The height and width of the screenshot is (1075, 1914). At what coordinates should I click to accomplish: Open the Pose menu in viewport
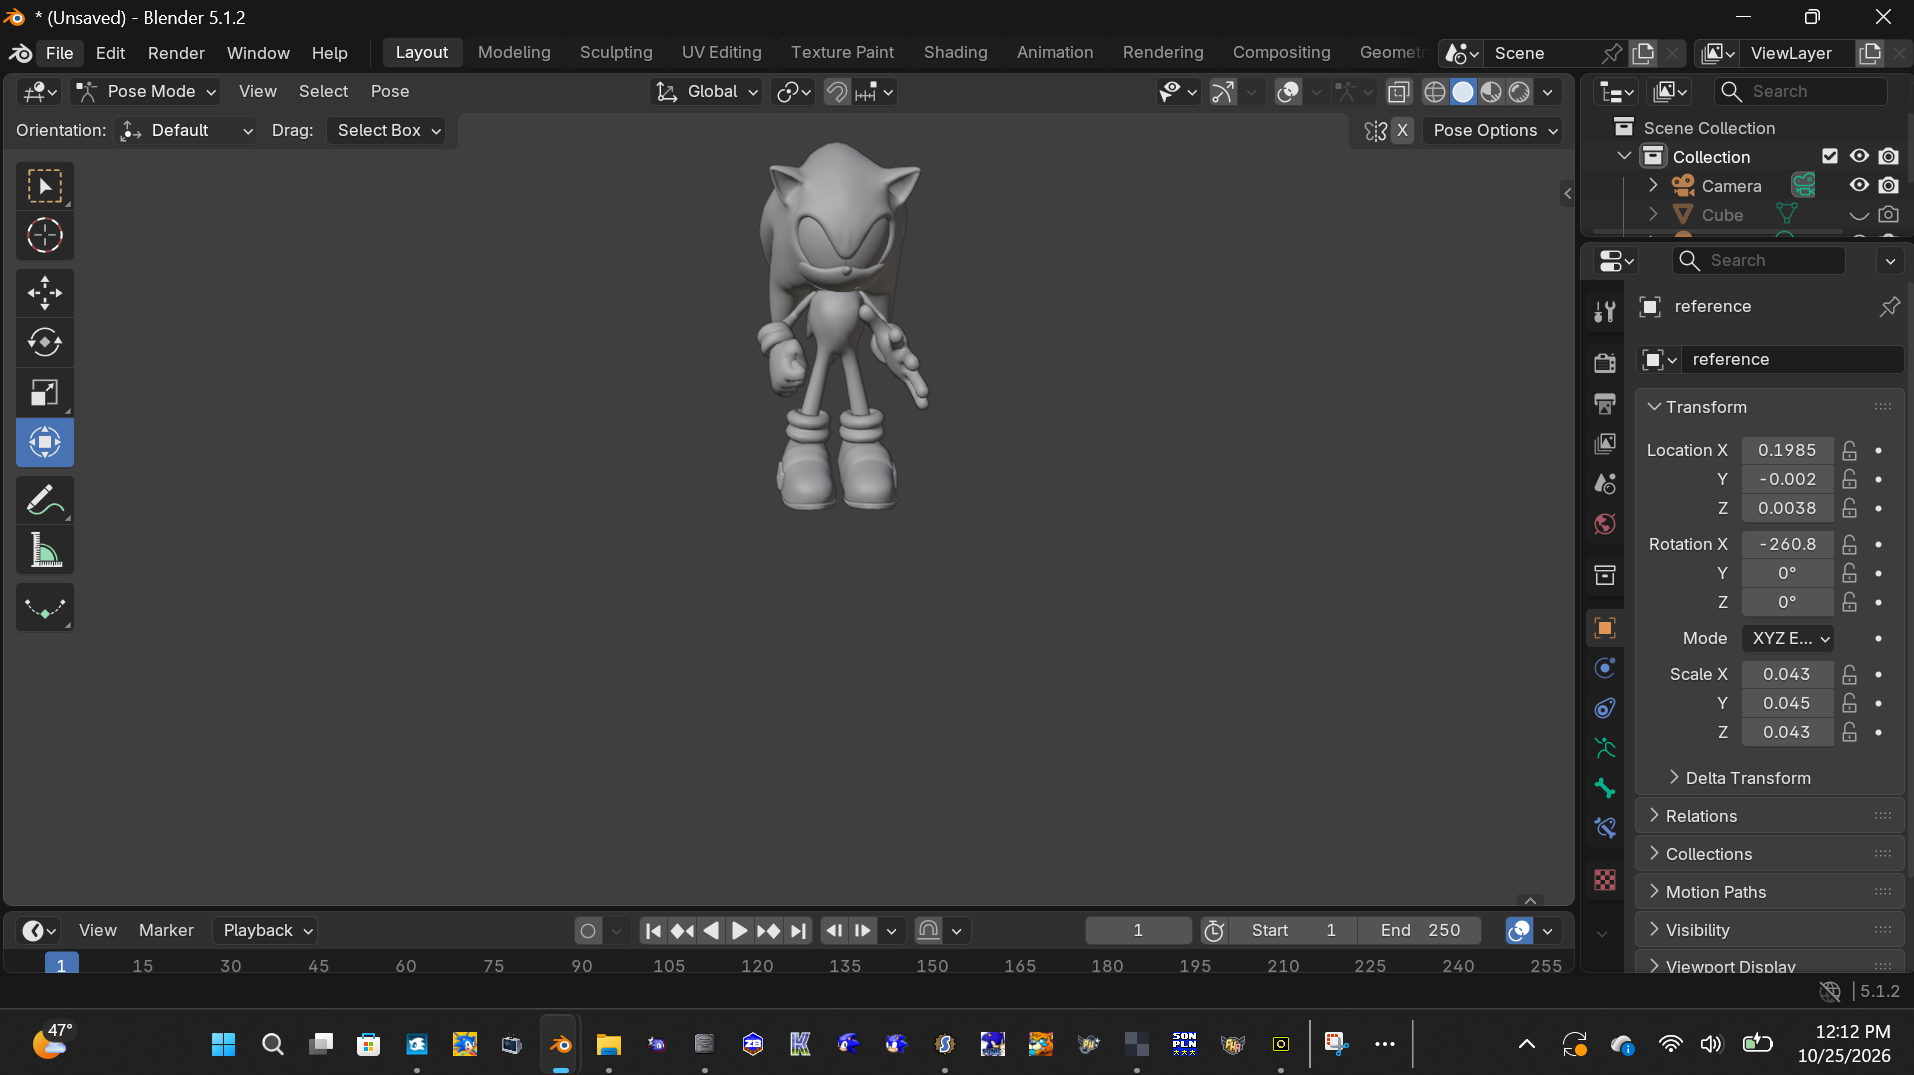(x=389, y=91)
